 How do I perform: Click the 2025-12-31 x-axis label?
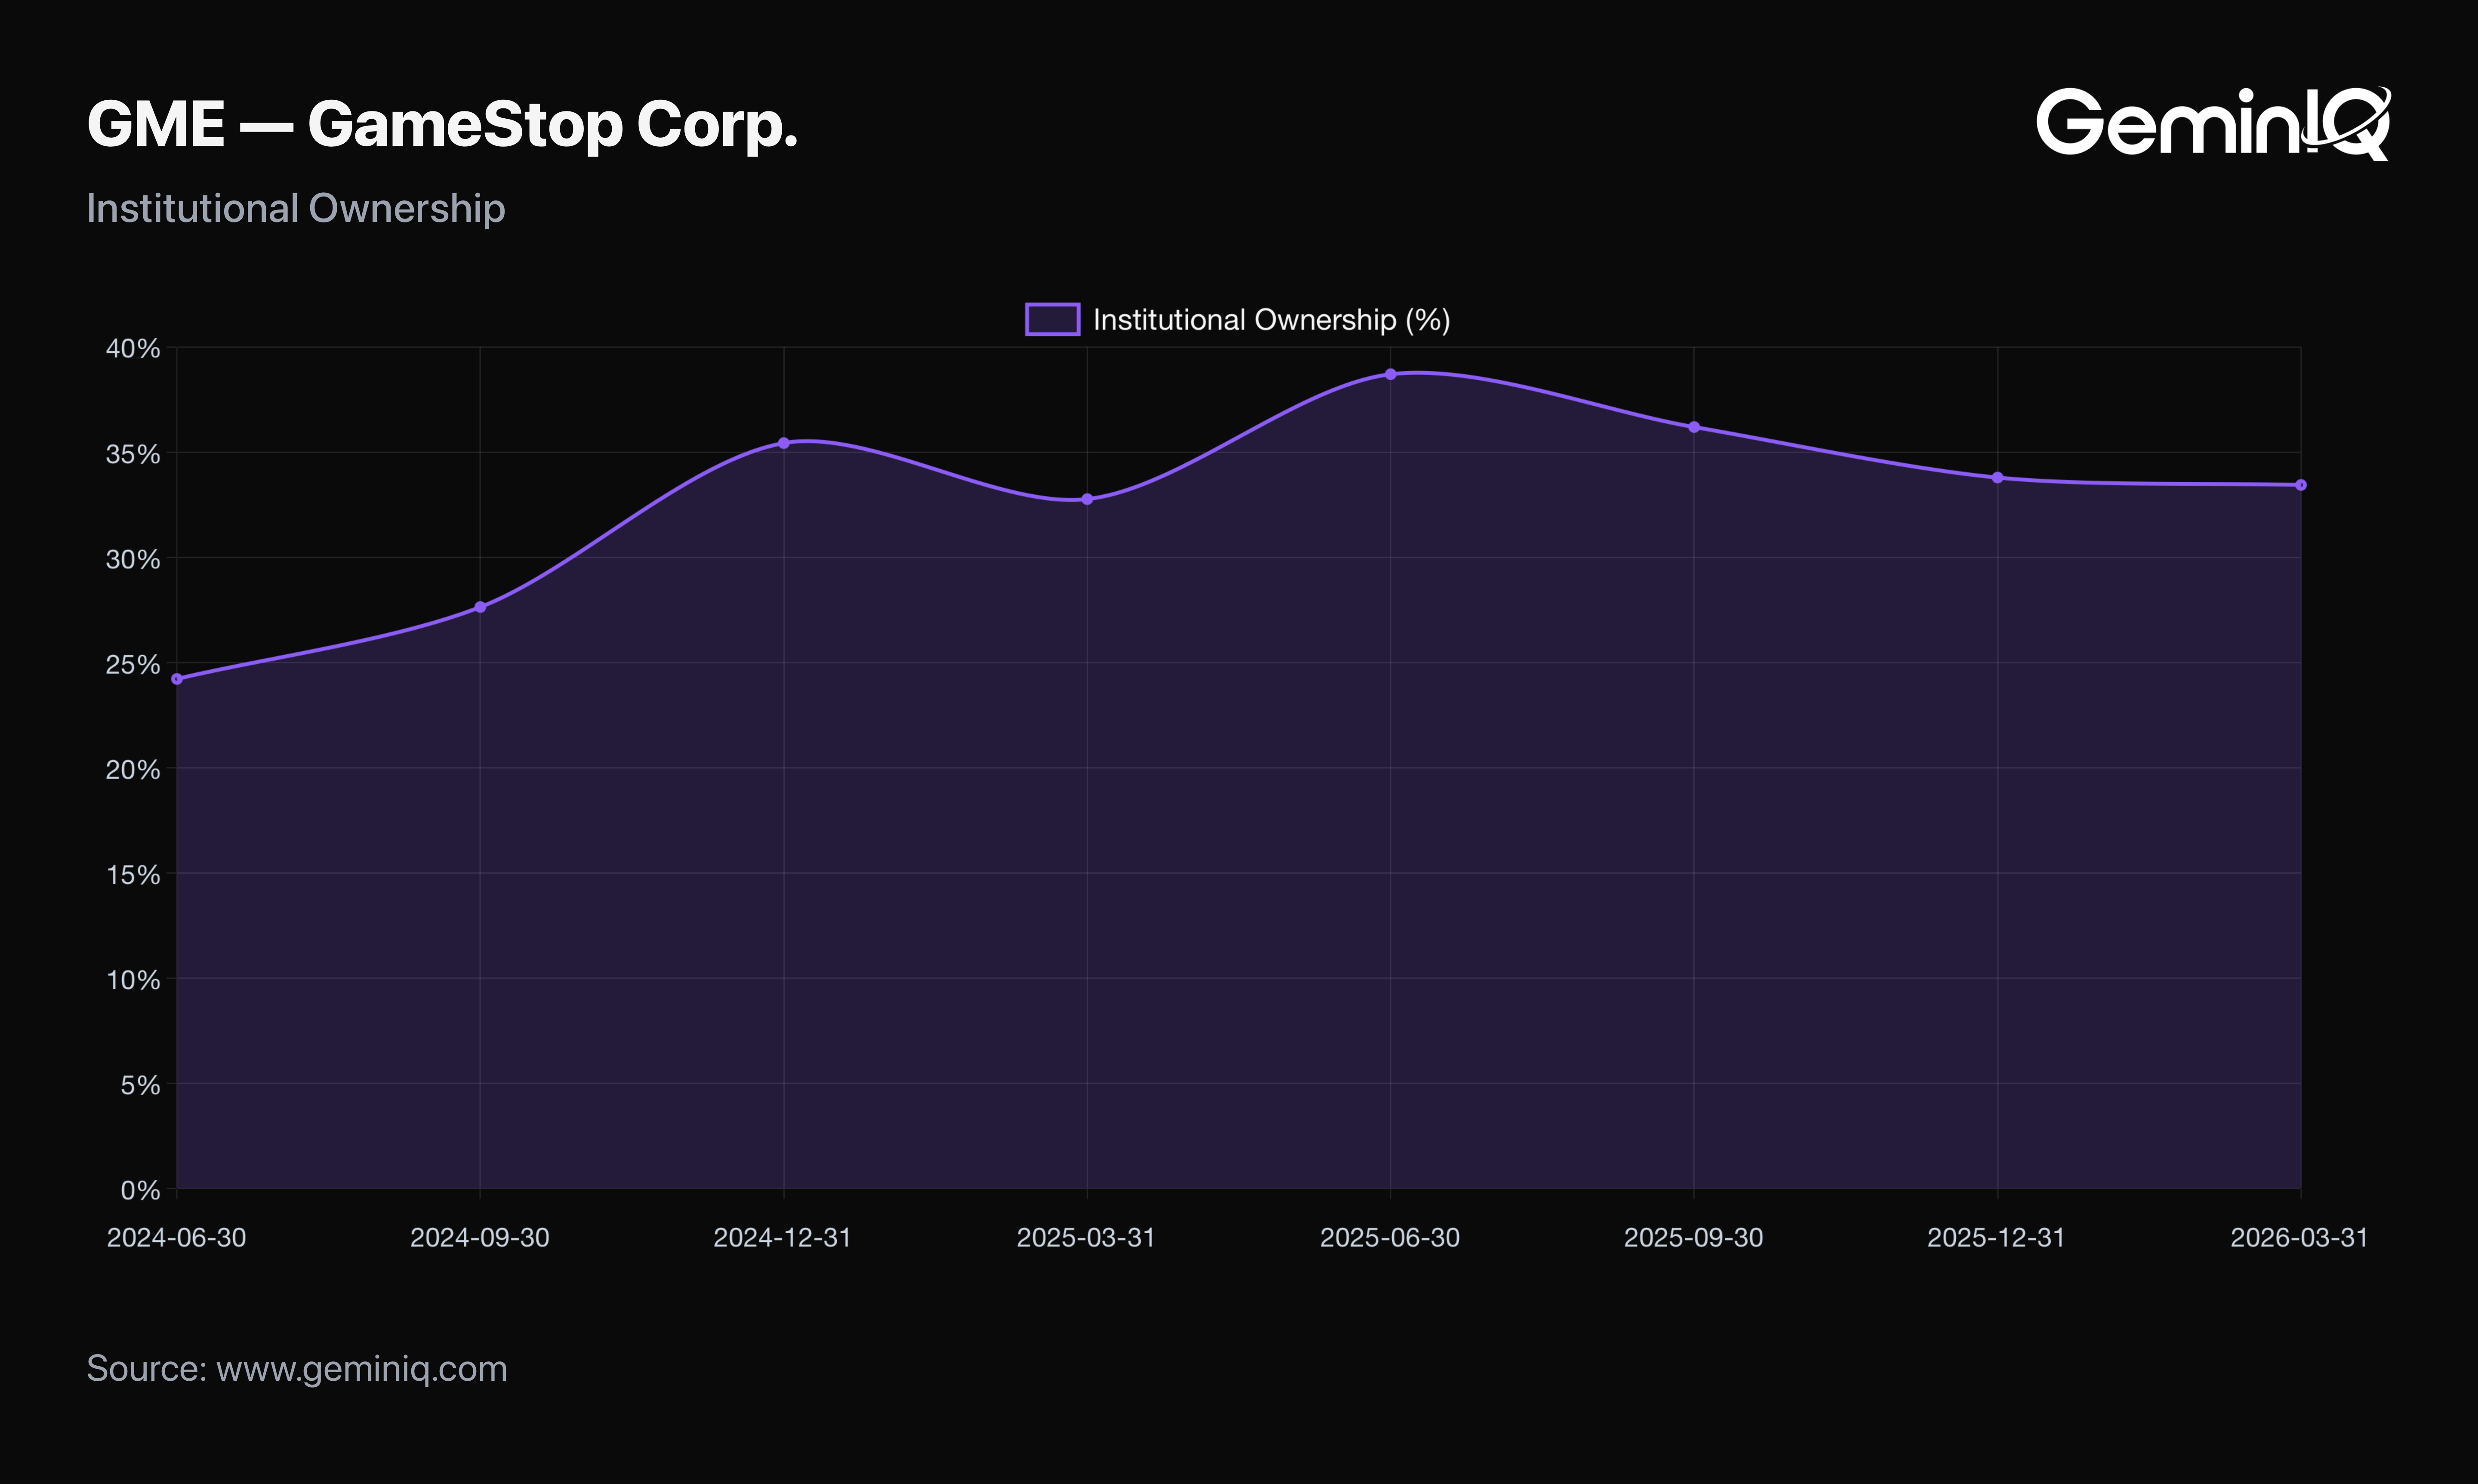click(1996, 1238)
